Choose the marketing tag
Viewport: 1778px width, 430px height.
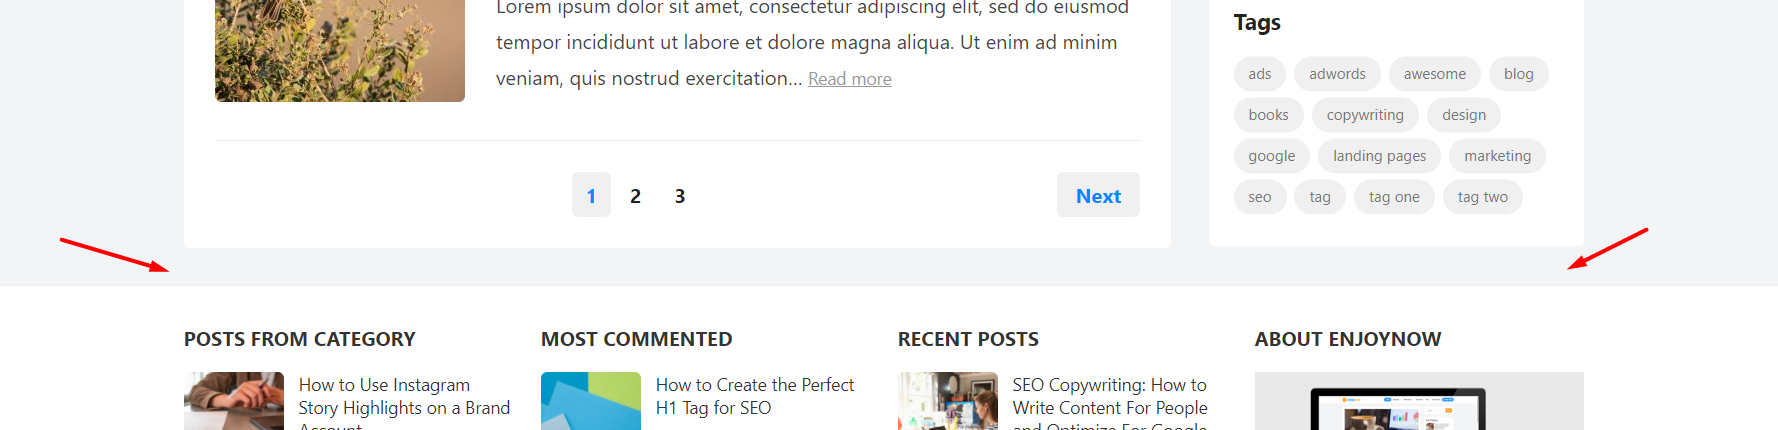click(x=1497, y=156)
